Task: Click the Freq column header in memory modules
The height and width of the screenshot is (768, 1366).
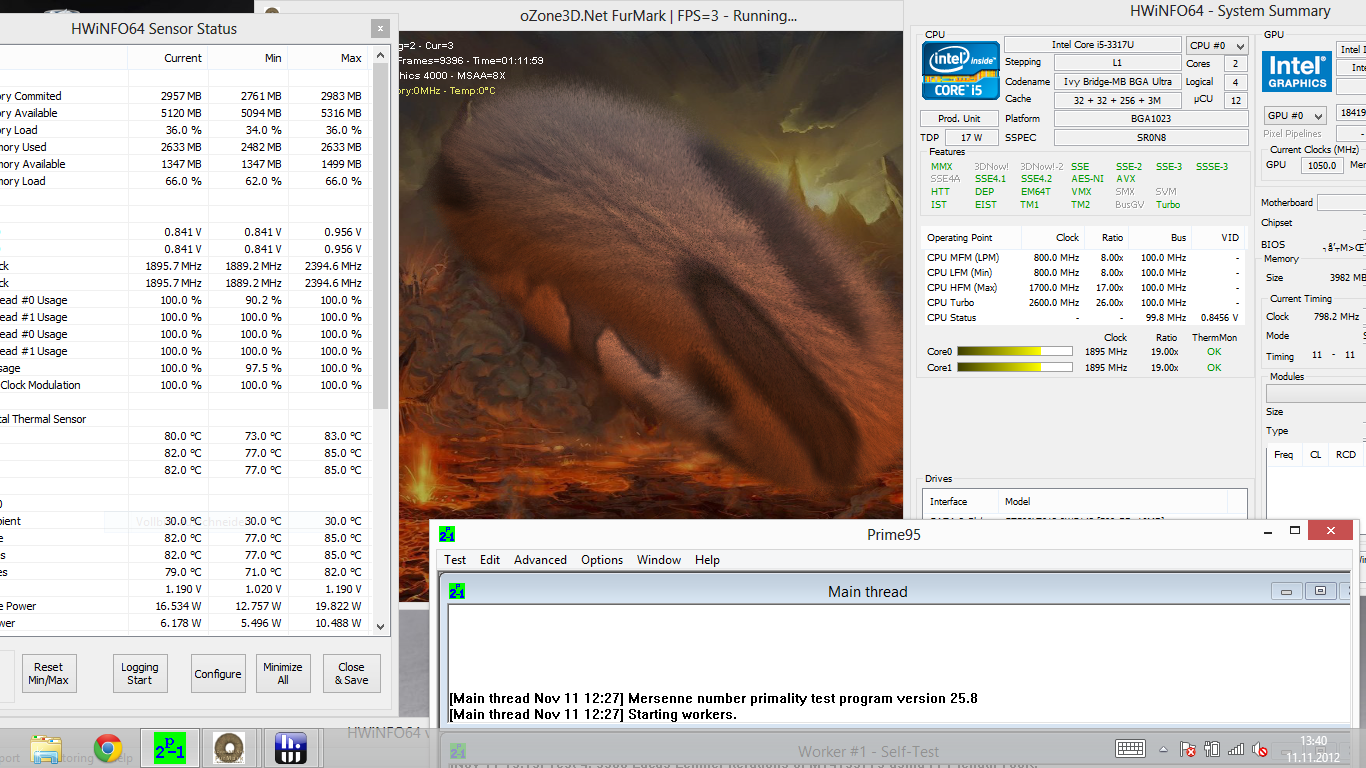Action: point(1284,455)
